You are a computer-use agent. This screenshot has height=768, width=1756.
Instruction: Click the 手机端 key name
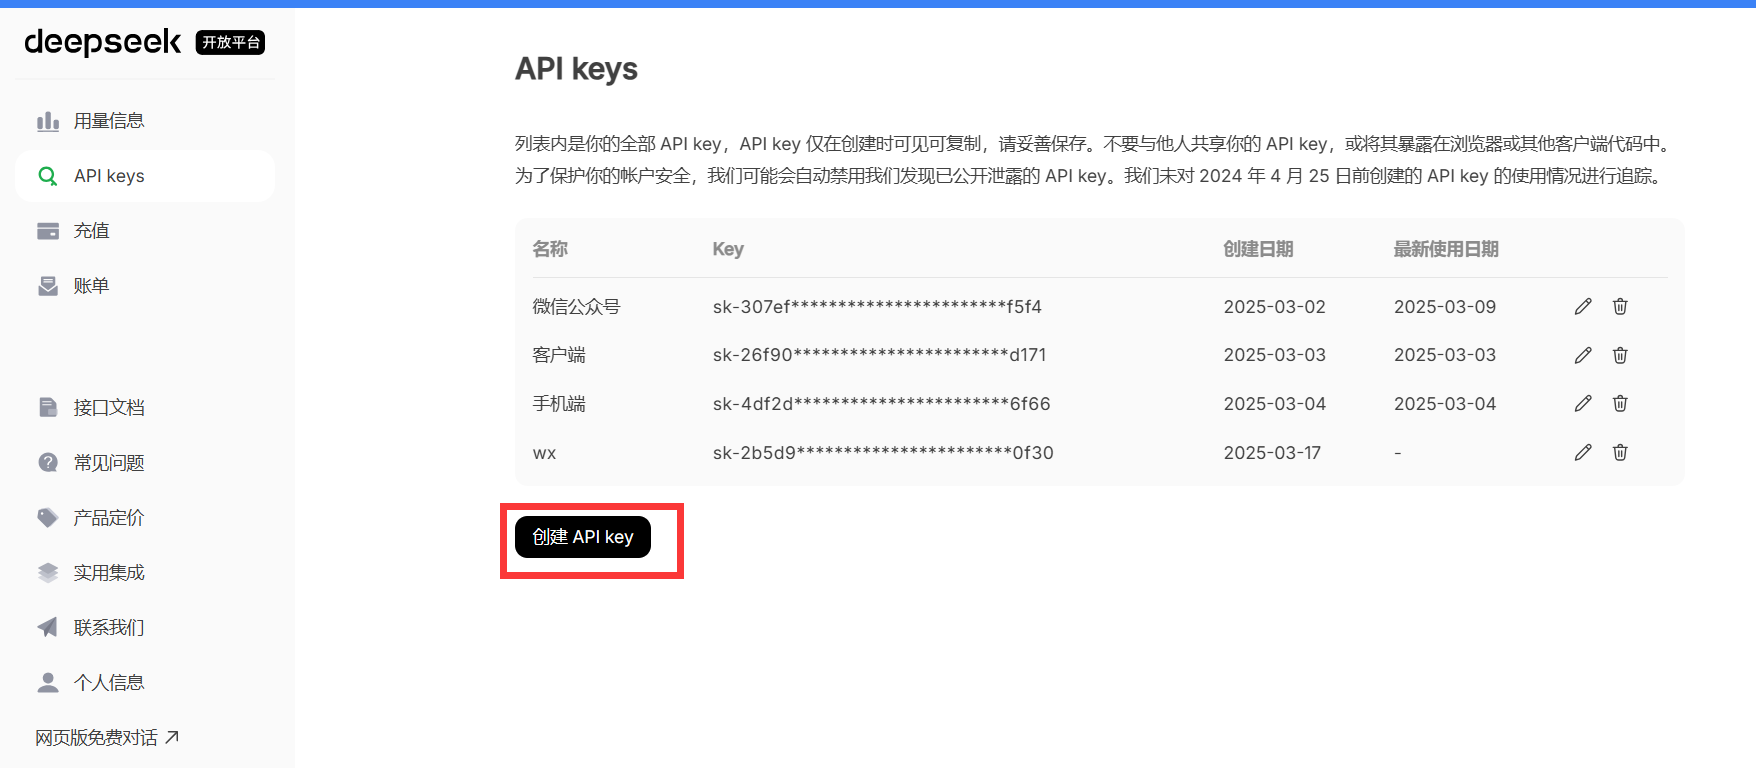pyautogui.click(x=559, y=403)
